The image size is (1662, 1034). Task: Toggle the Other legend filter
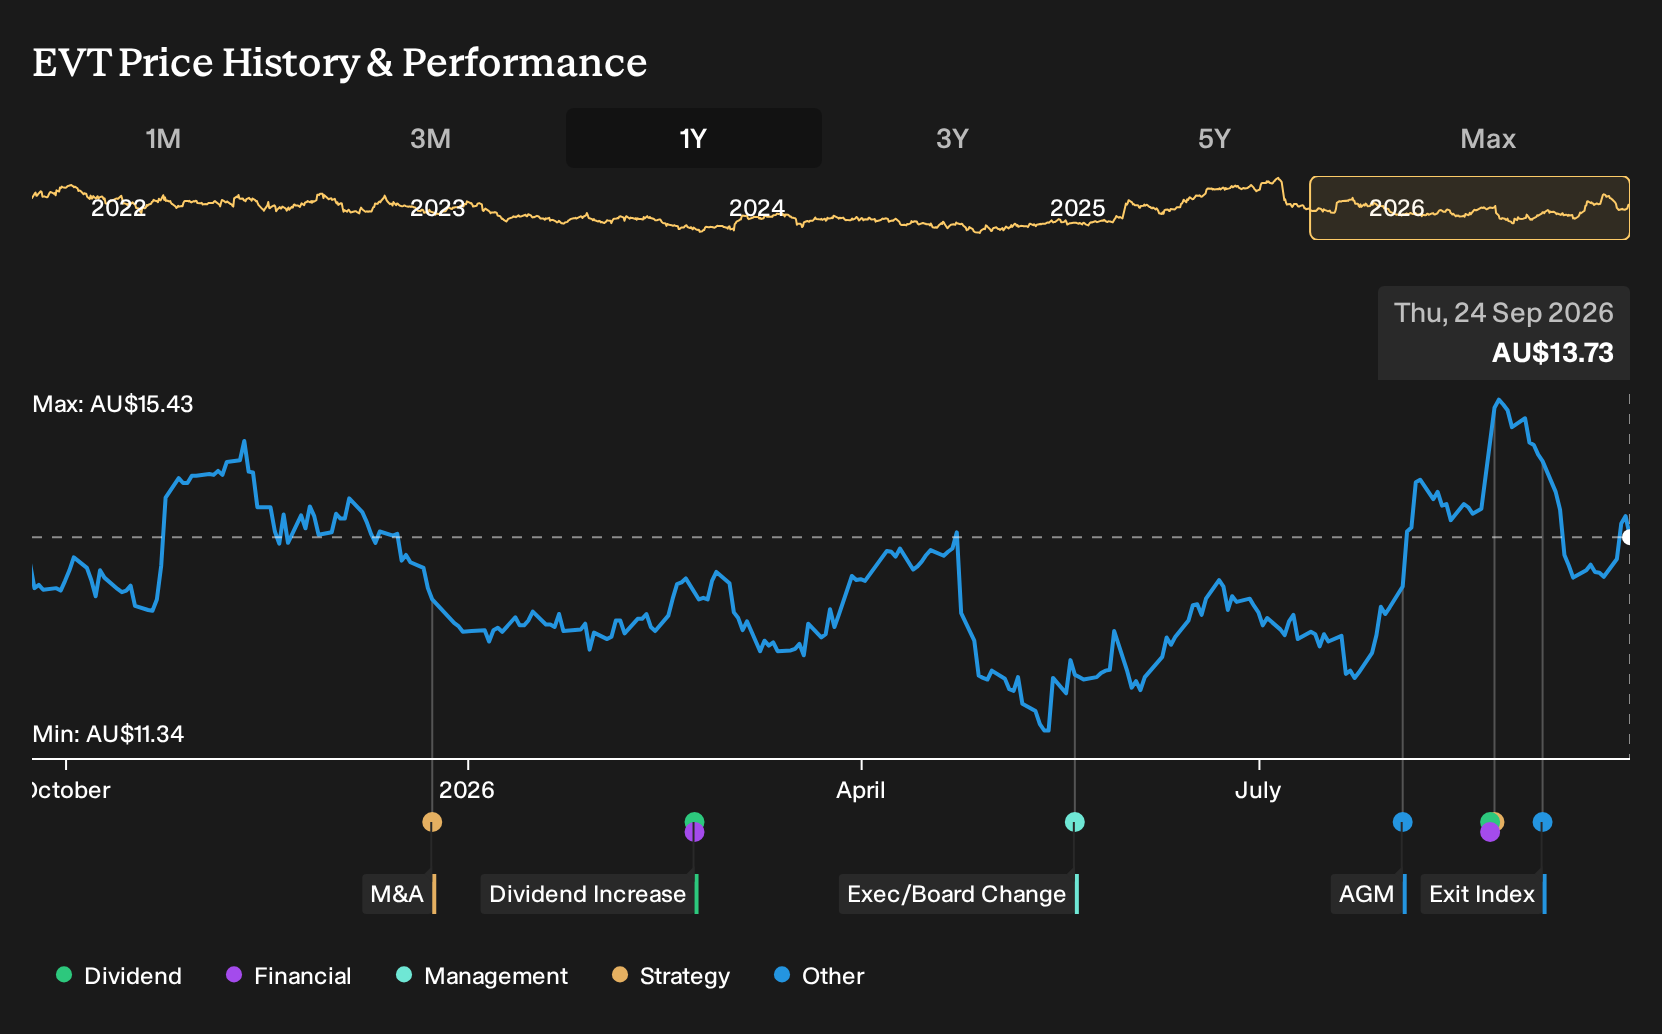point(818,976)
